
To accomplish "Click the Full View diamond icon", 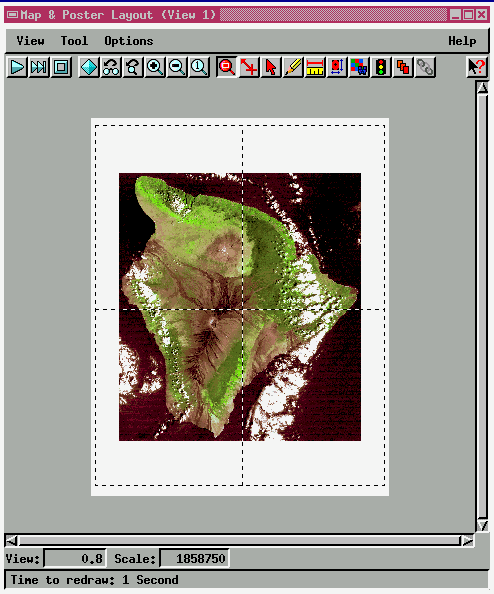I will (89, 67).
